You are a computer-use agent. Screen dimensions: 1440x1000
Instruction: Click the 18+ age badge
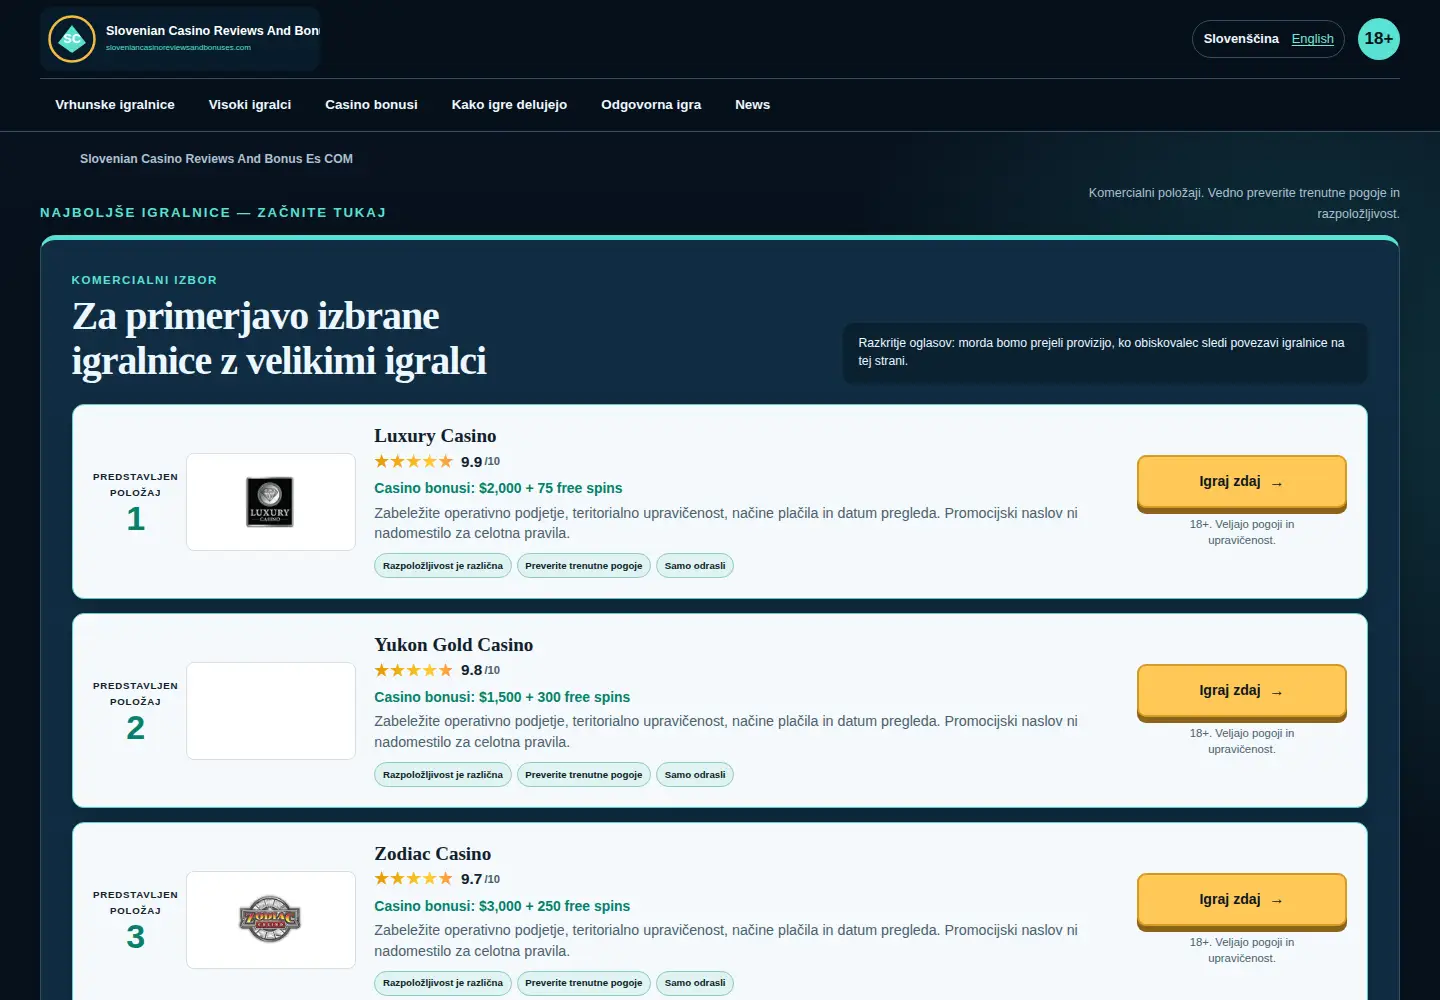pos(1379,39)
